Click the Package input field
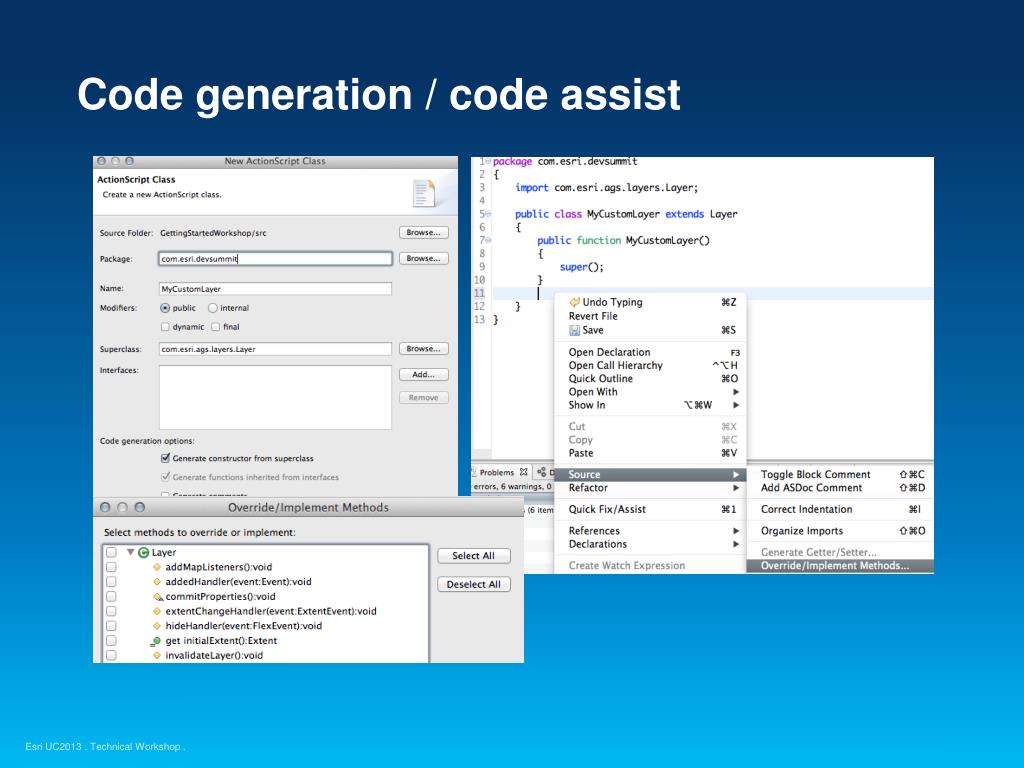Viewport: 1024px width, 768px height. pos(275,259)
